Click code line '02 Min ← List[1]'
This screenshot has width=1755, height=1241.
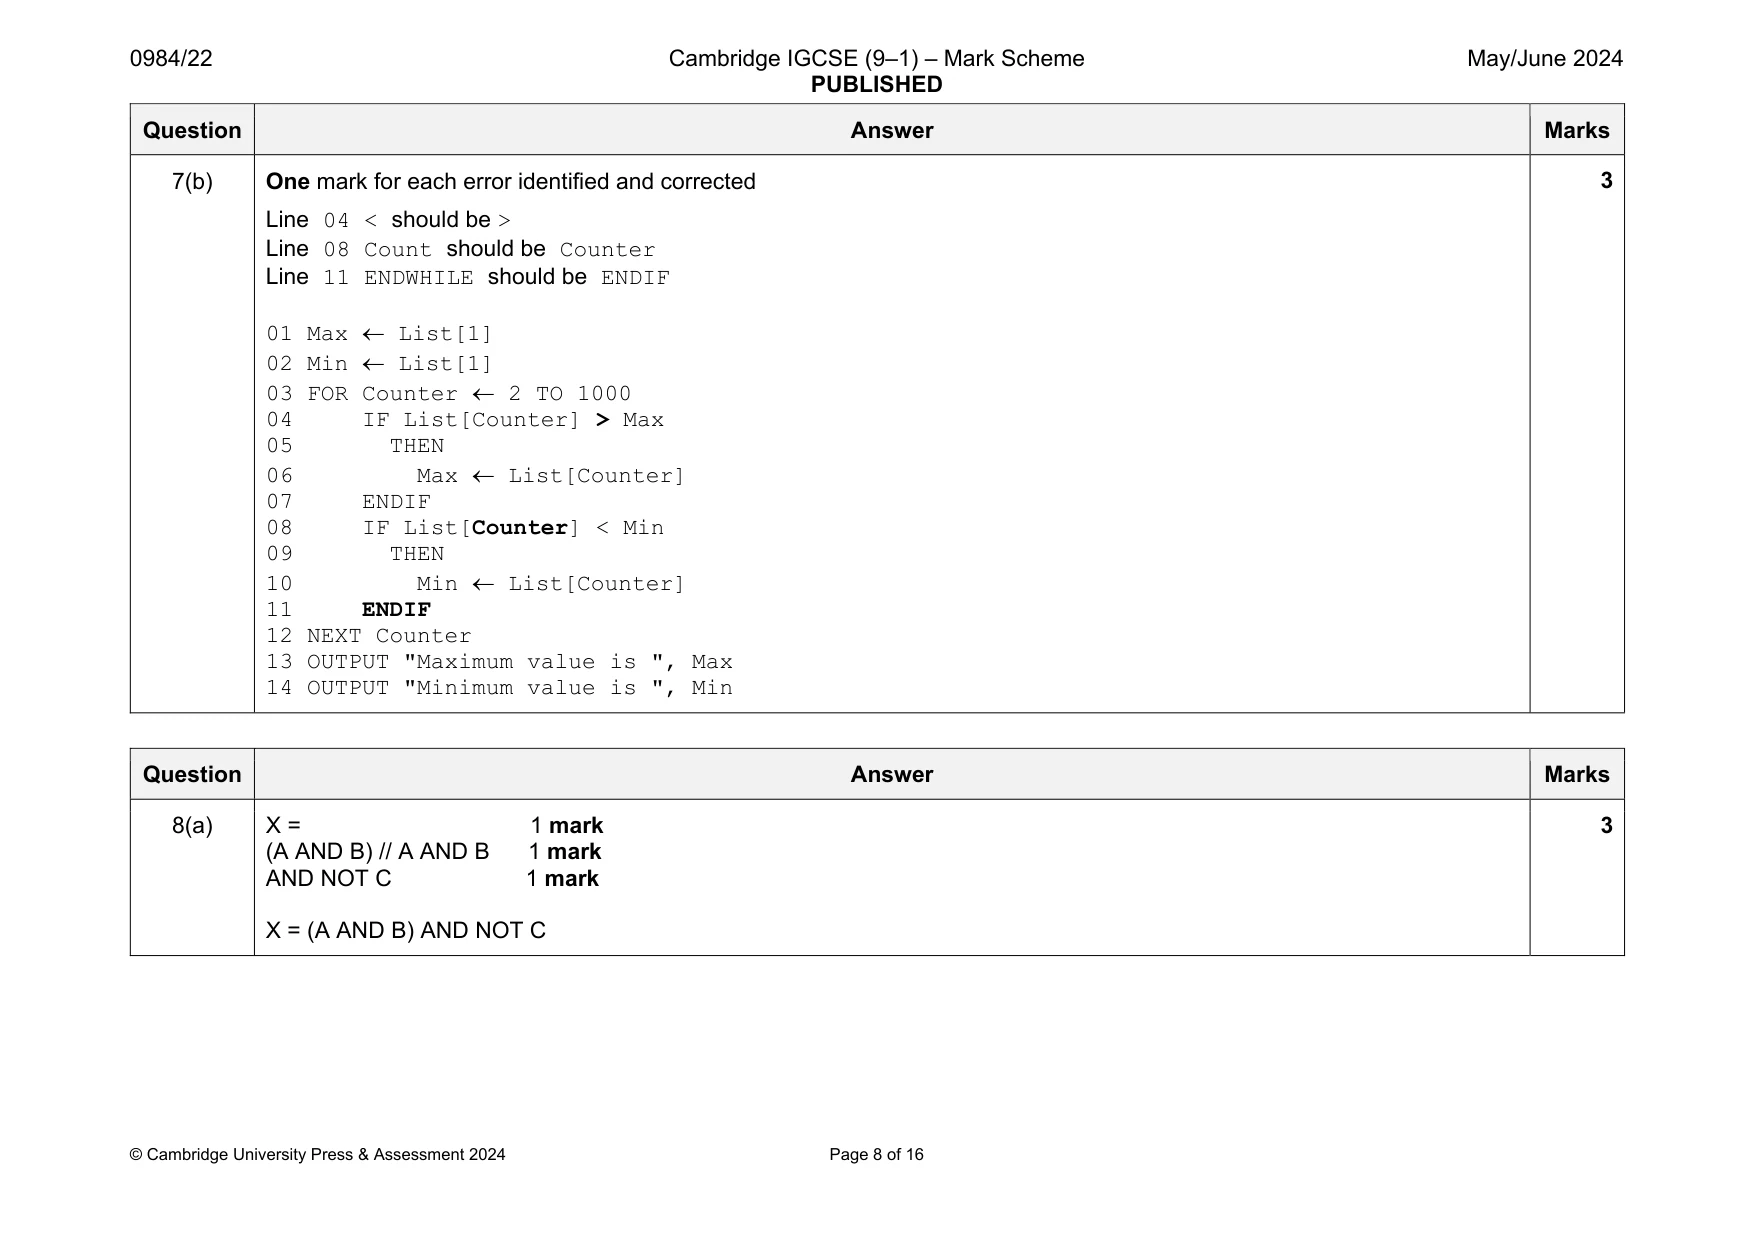click(379, 364)
